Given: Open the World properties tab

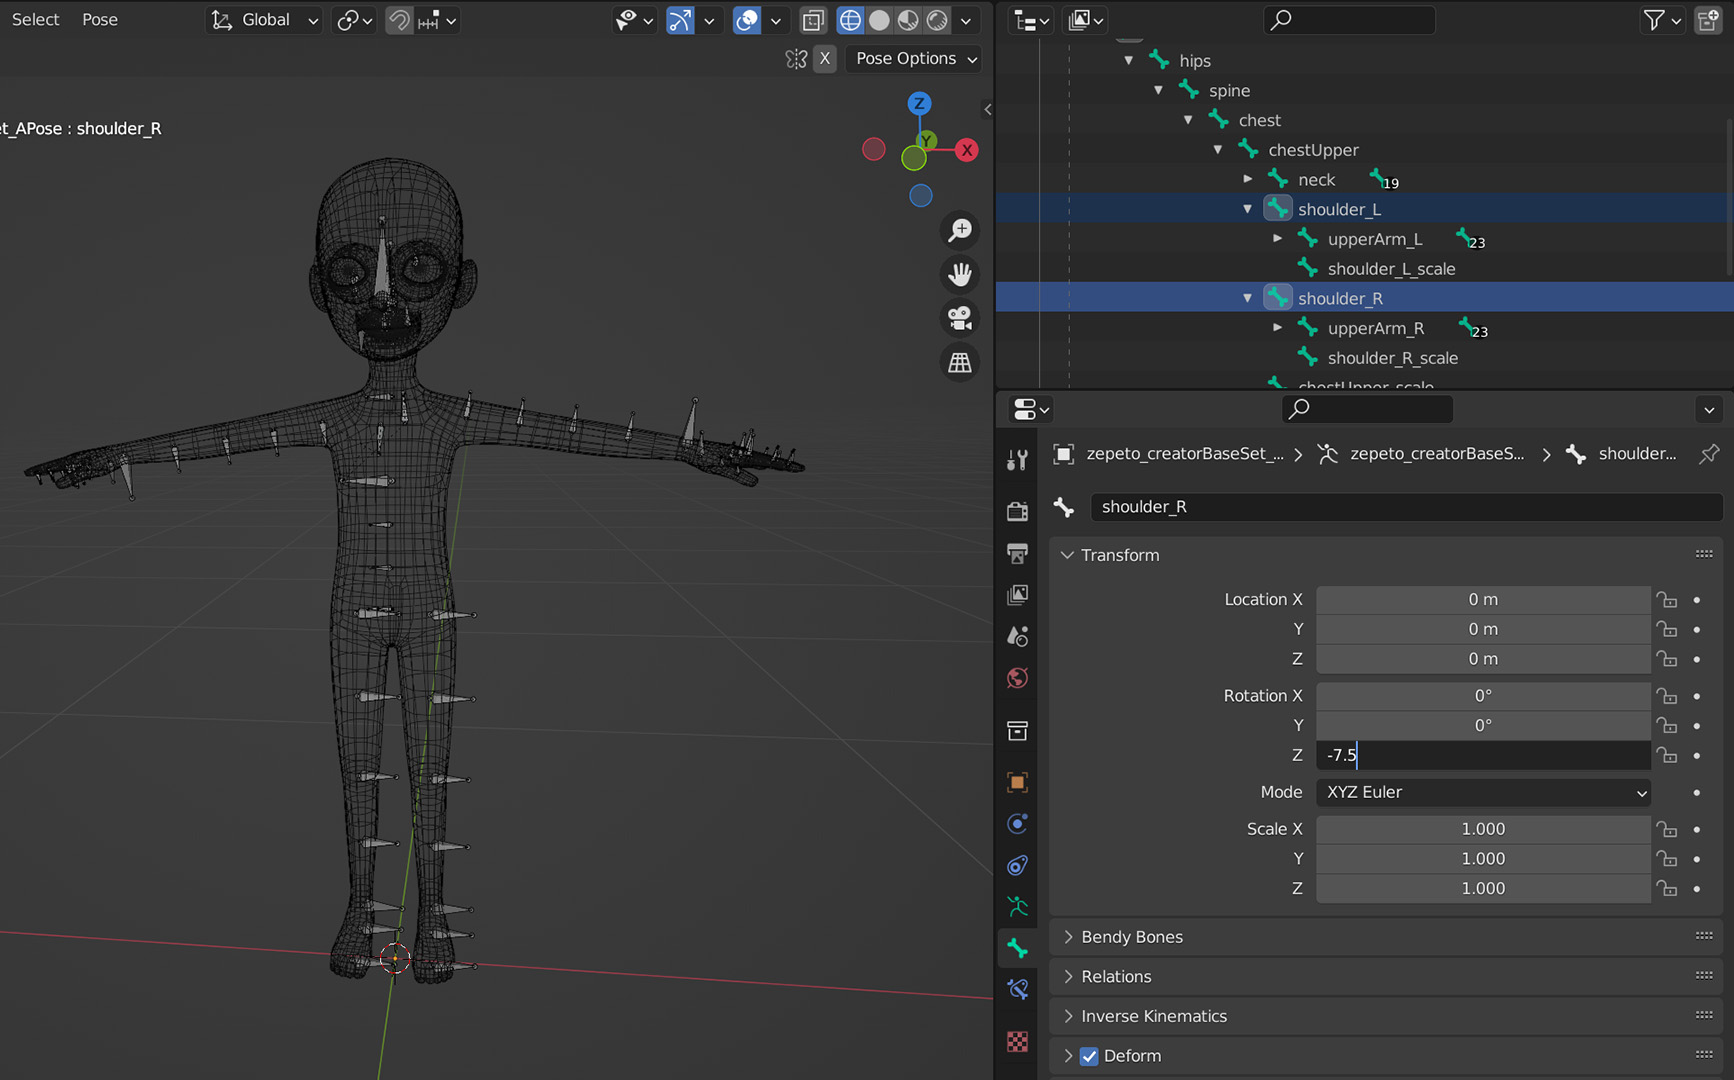Looking at the screenshot, I should click(x=1017, y=678).
